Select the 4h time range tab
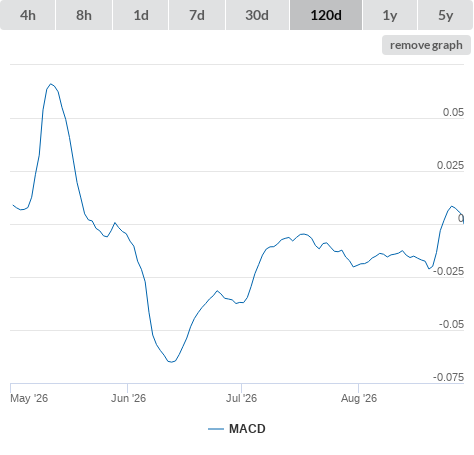The height and width of the screenshot is (455, 474). click(28, 15)
